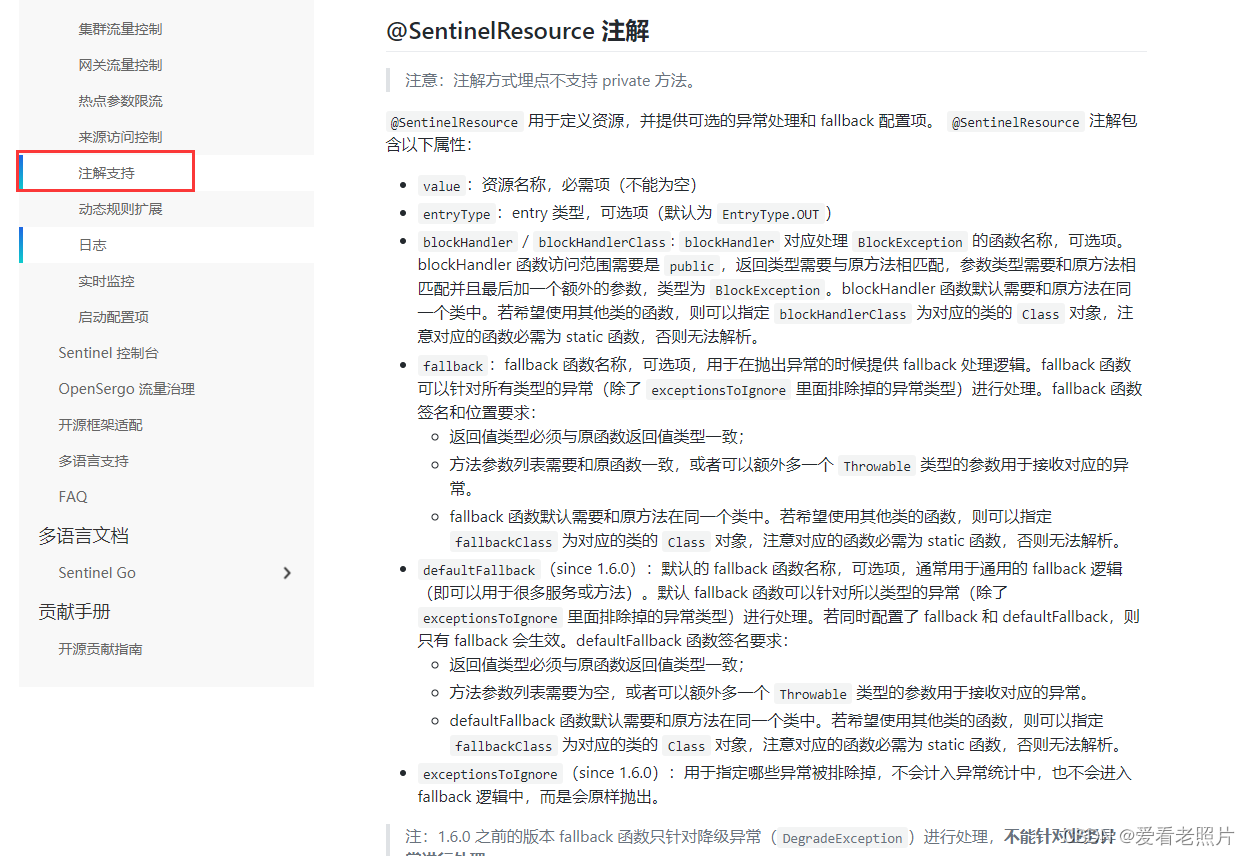Click the 'EntryType.OUT' code tag

point(770,214)
